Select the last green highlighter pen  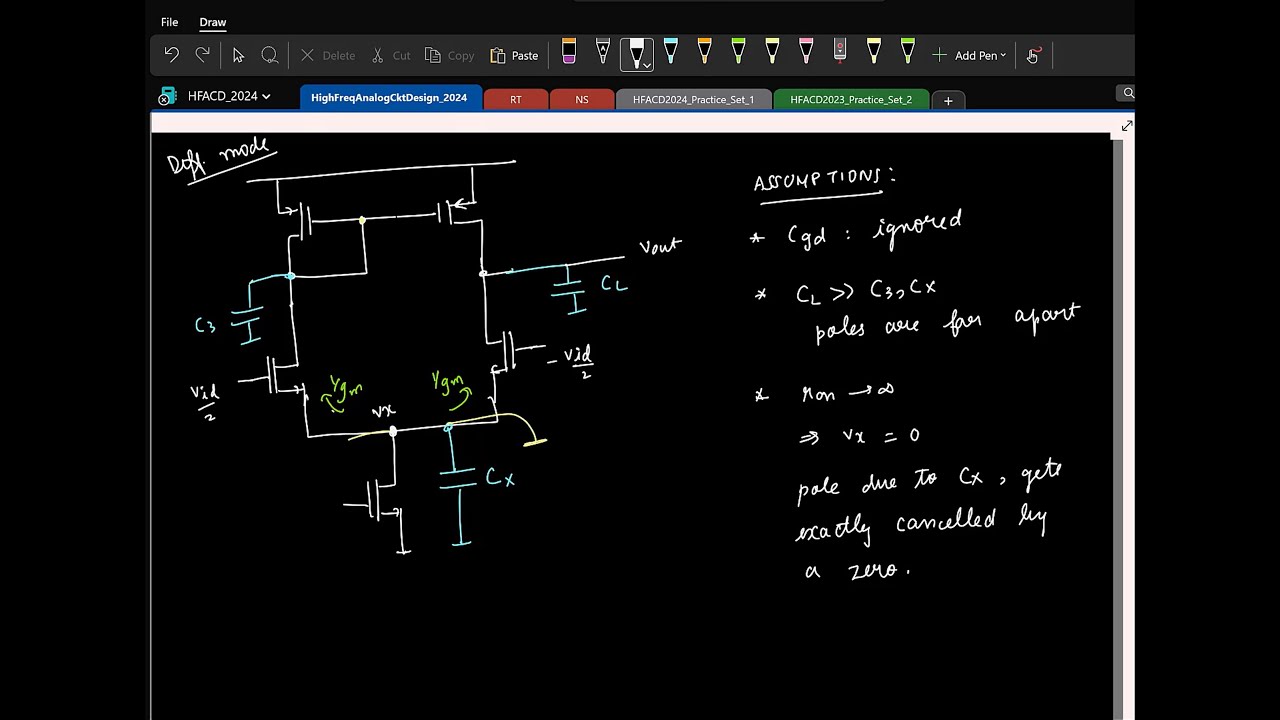(907, 52)
